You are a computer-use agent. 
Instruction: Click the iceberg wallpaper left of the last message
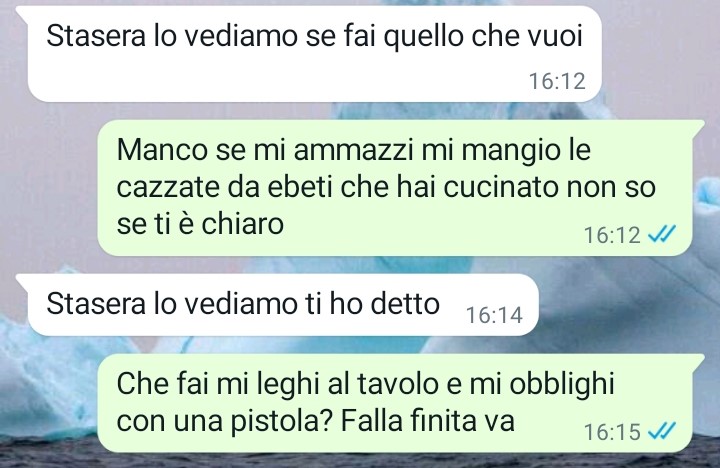(x=48, y=390)
